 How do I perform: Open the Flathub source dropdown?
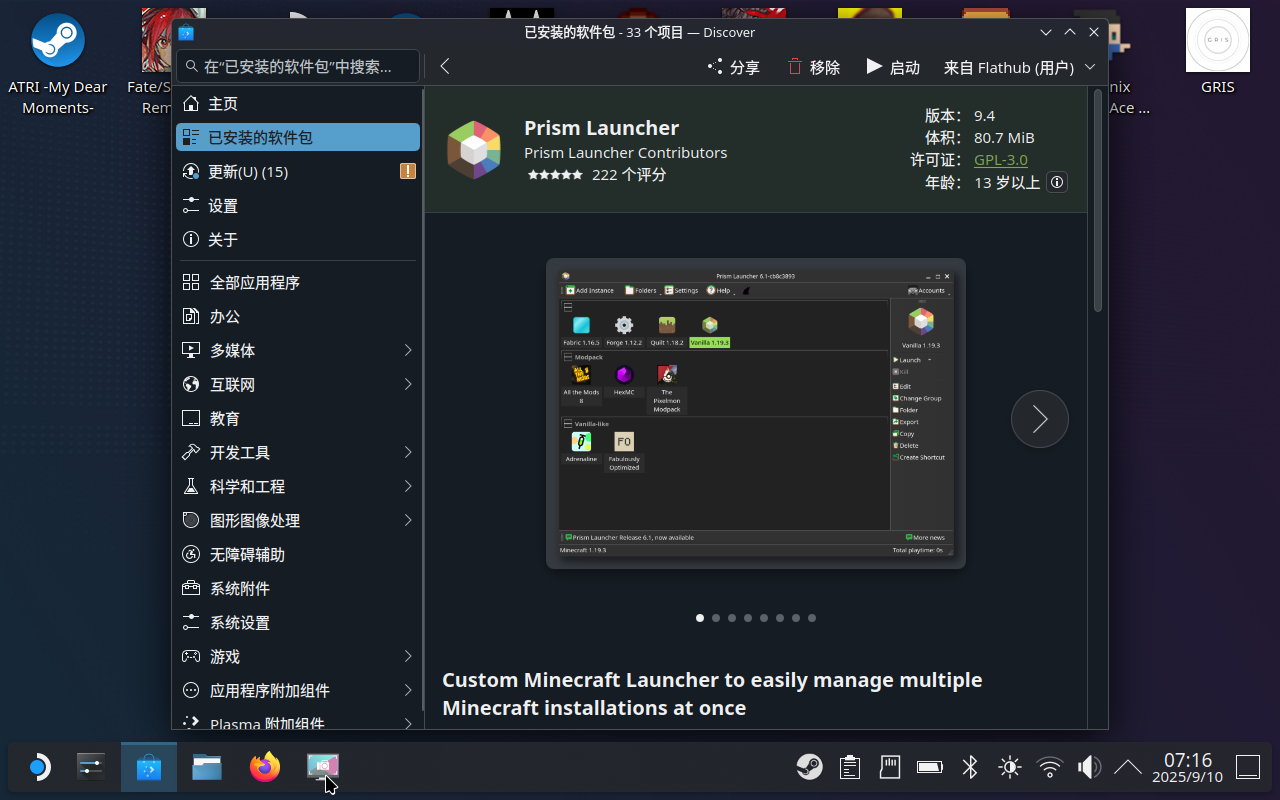coord(1019,67)
